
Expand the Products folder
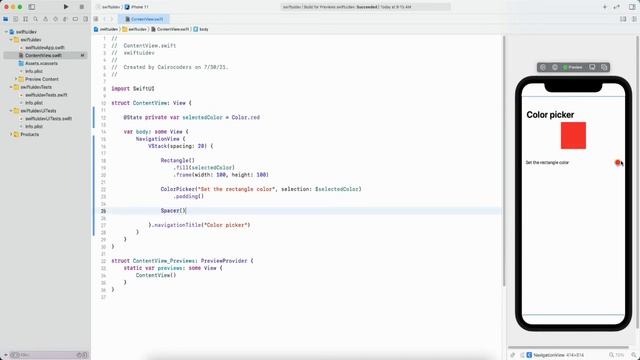[x=11, y=134]
